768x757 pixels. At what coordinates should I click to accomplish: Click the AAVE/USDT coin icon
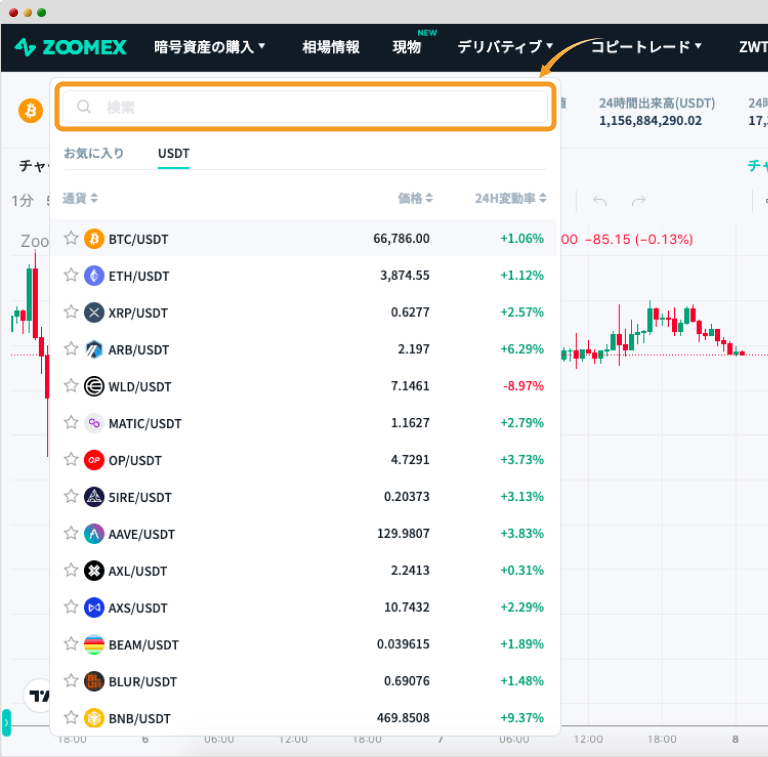[94, 534]
